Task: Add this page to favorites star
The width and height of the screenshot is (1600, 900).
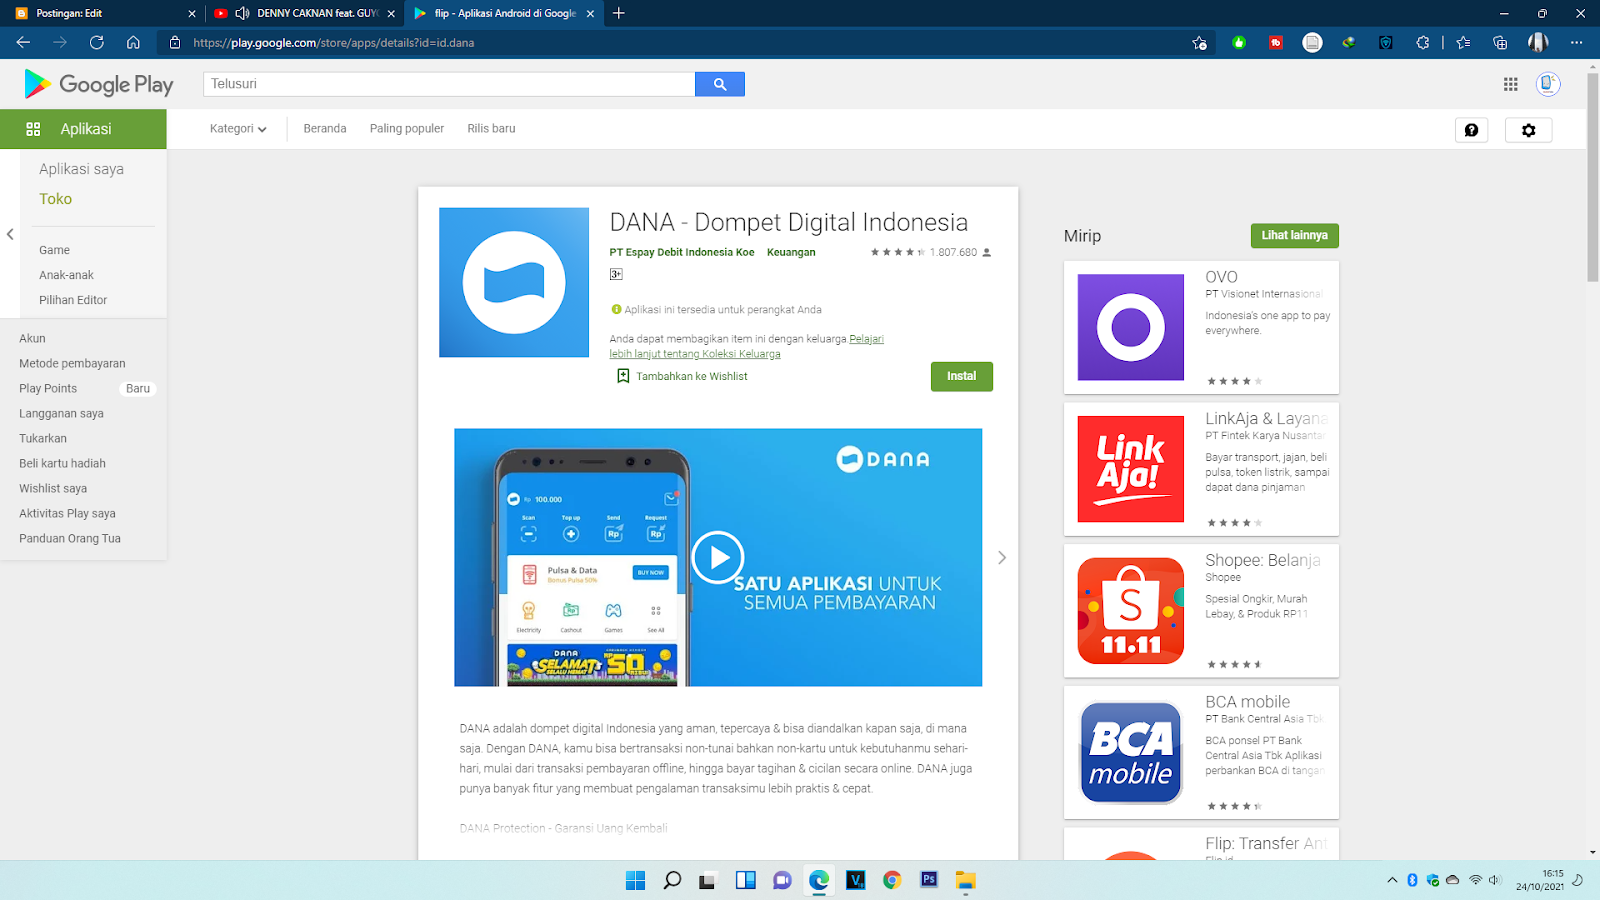Action: [x=1199, y=43]
